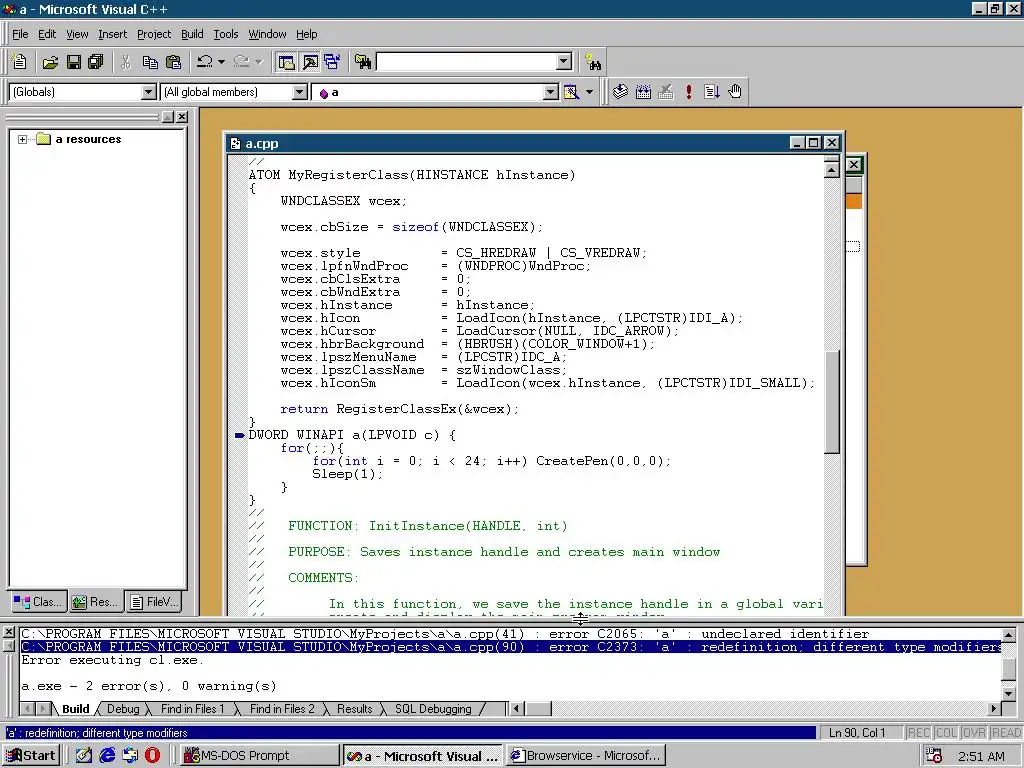Click the a.cpp vertical scrollbar thumb
This screenshot has height=768, width=1024.
831,402
